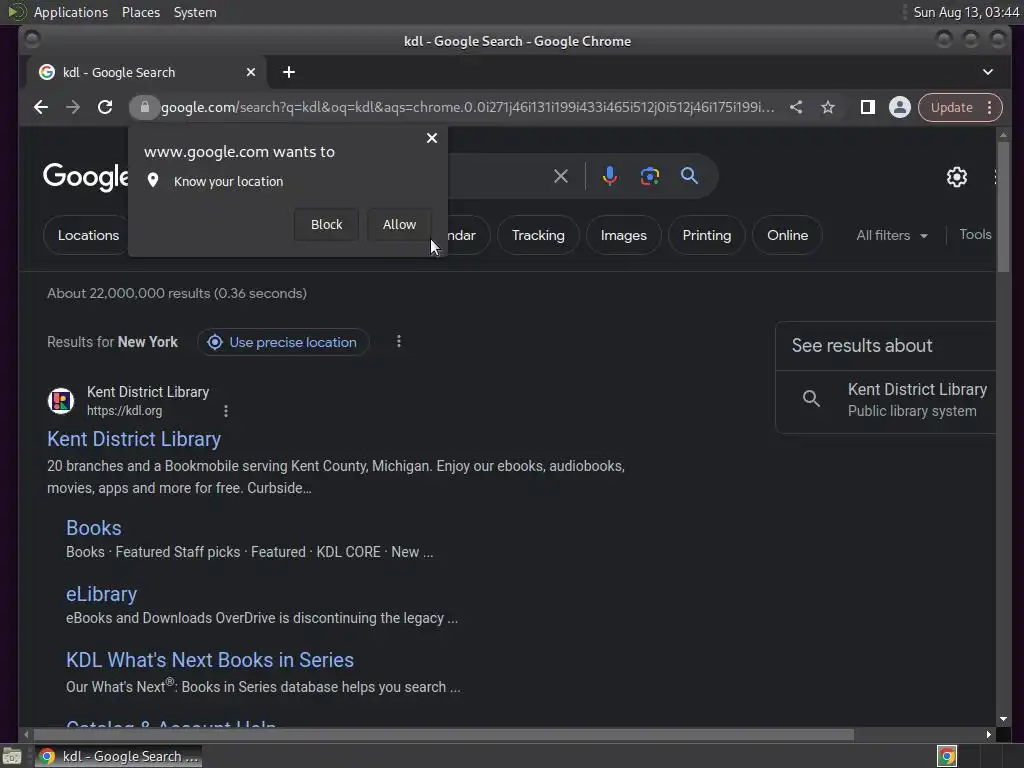The image size is (1024, 768).
Task: Select the Online filter chip
Action: click(x=787, y=235)
